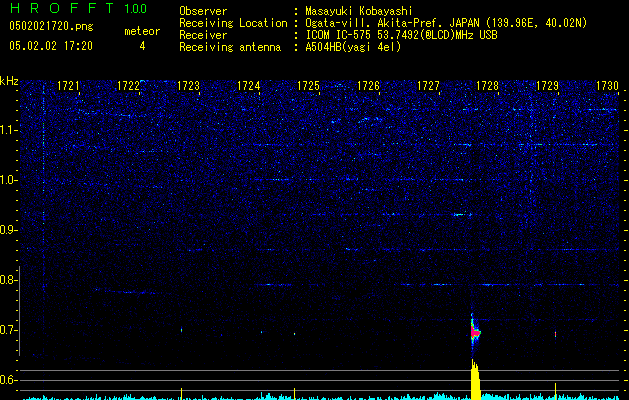Click the yellow power spike below 1725
This screenshot has height=400, width=629.
pos(294,394)
